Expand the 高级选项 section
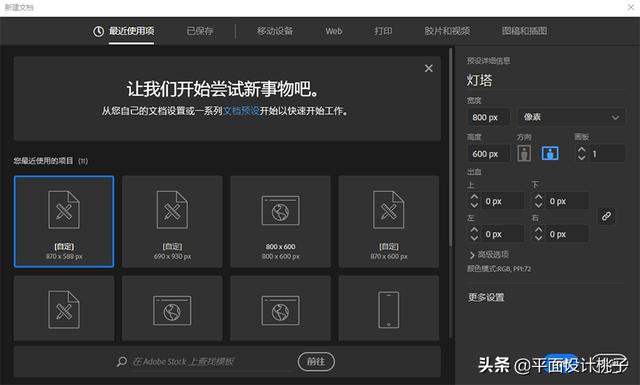 489,255
